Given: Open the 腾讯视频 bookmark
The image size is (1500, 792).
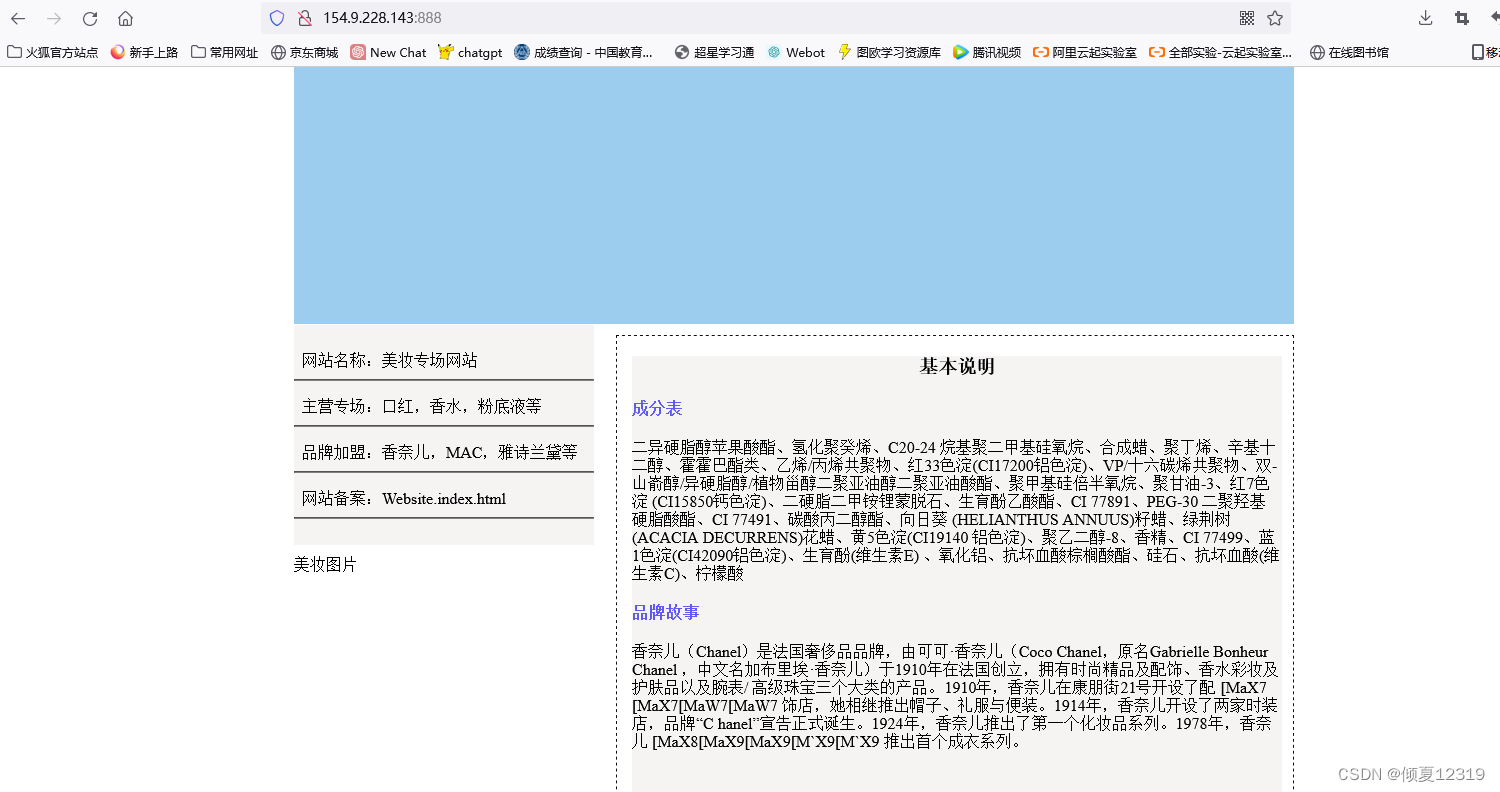Looking at the screenshot, I should 987,52.
